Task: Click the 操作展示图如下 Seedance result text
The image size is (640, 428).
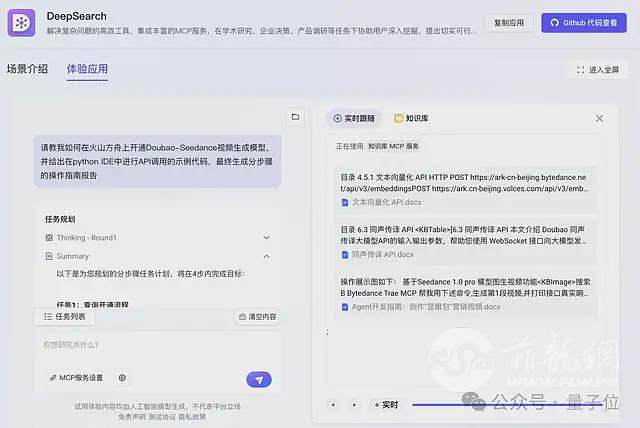Action: [464, 287]
